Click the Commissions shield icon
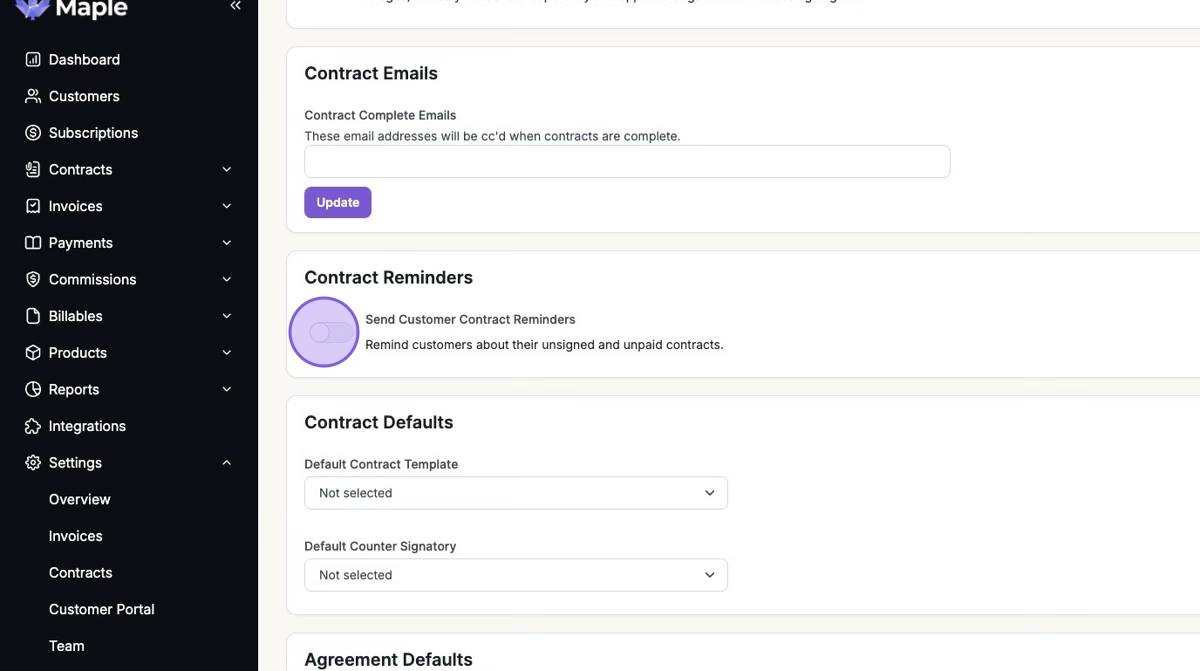Screen dimensions: 1200x671 click(33, 280)
